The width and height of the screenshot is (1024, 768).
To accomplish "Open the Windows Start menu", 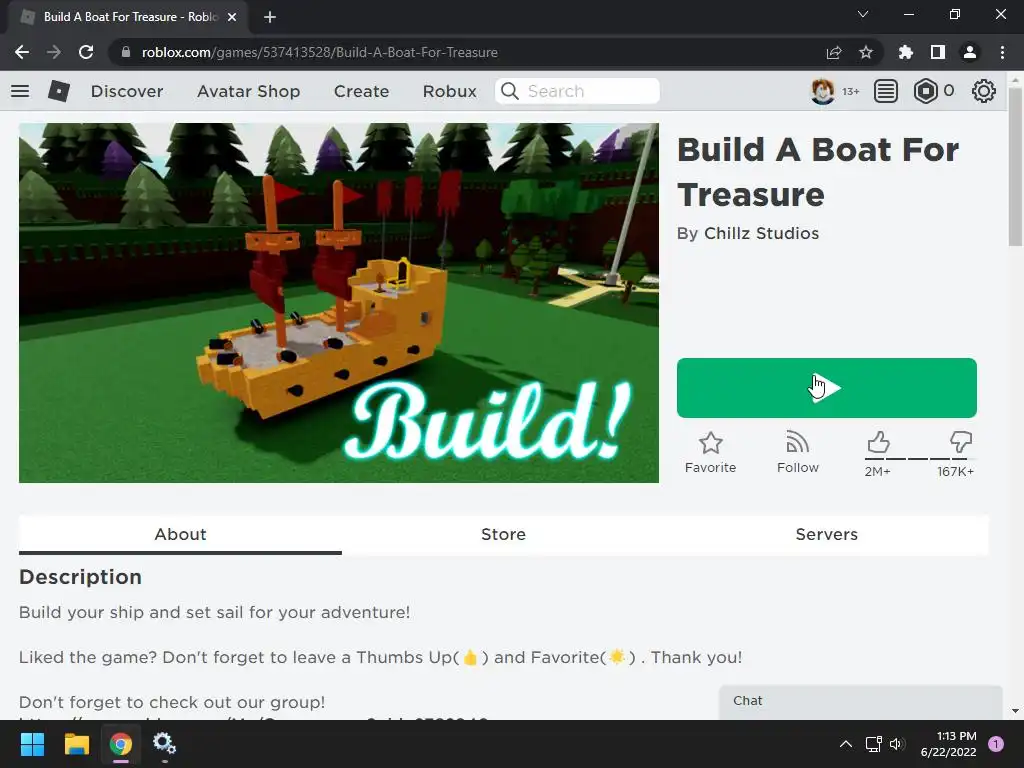I will [32, 744].
